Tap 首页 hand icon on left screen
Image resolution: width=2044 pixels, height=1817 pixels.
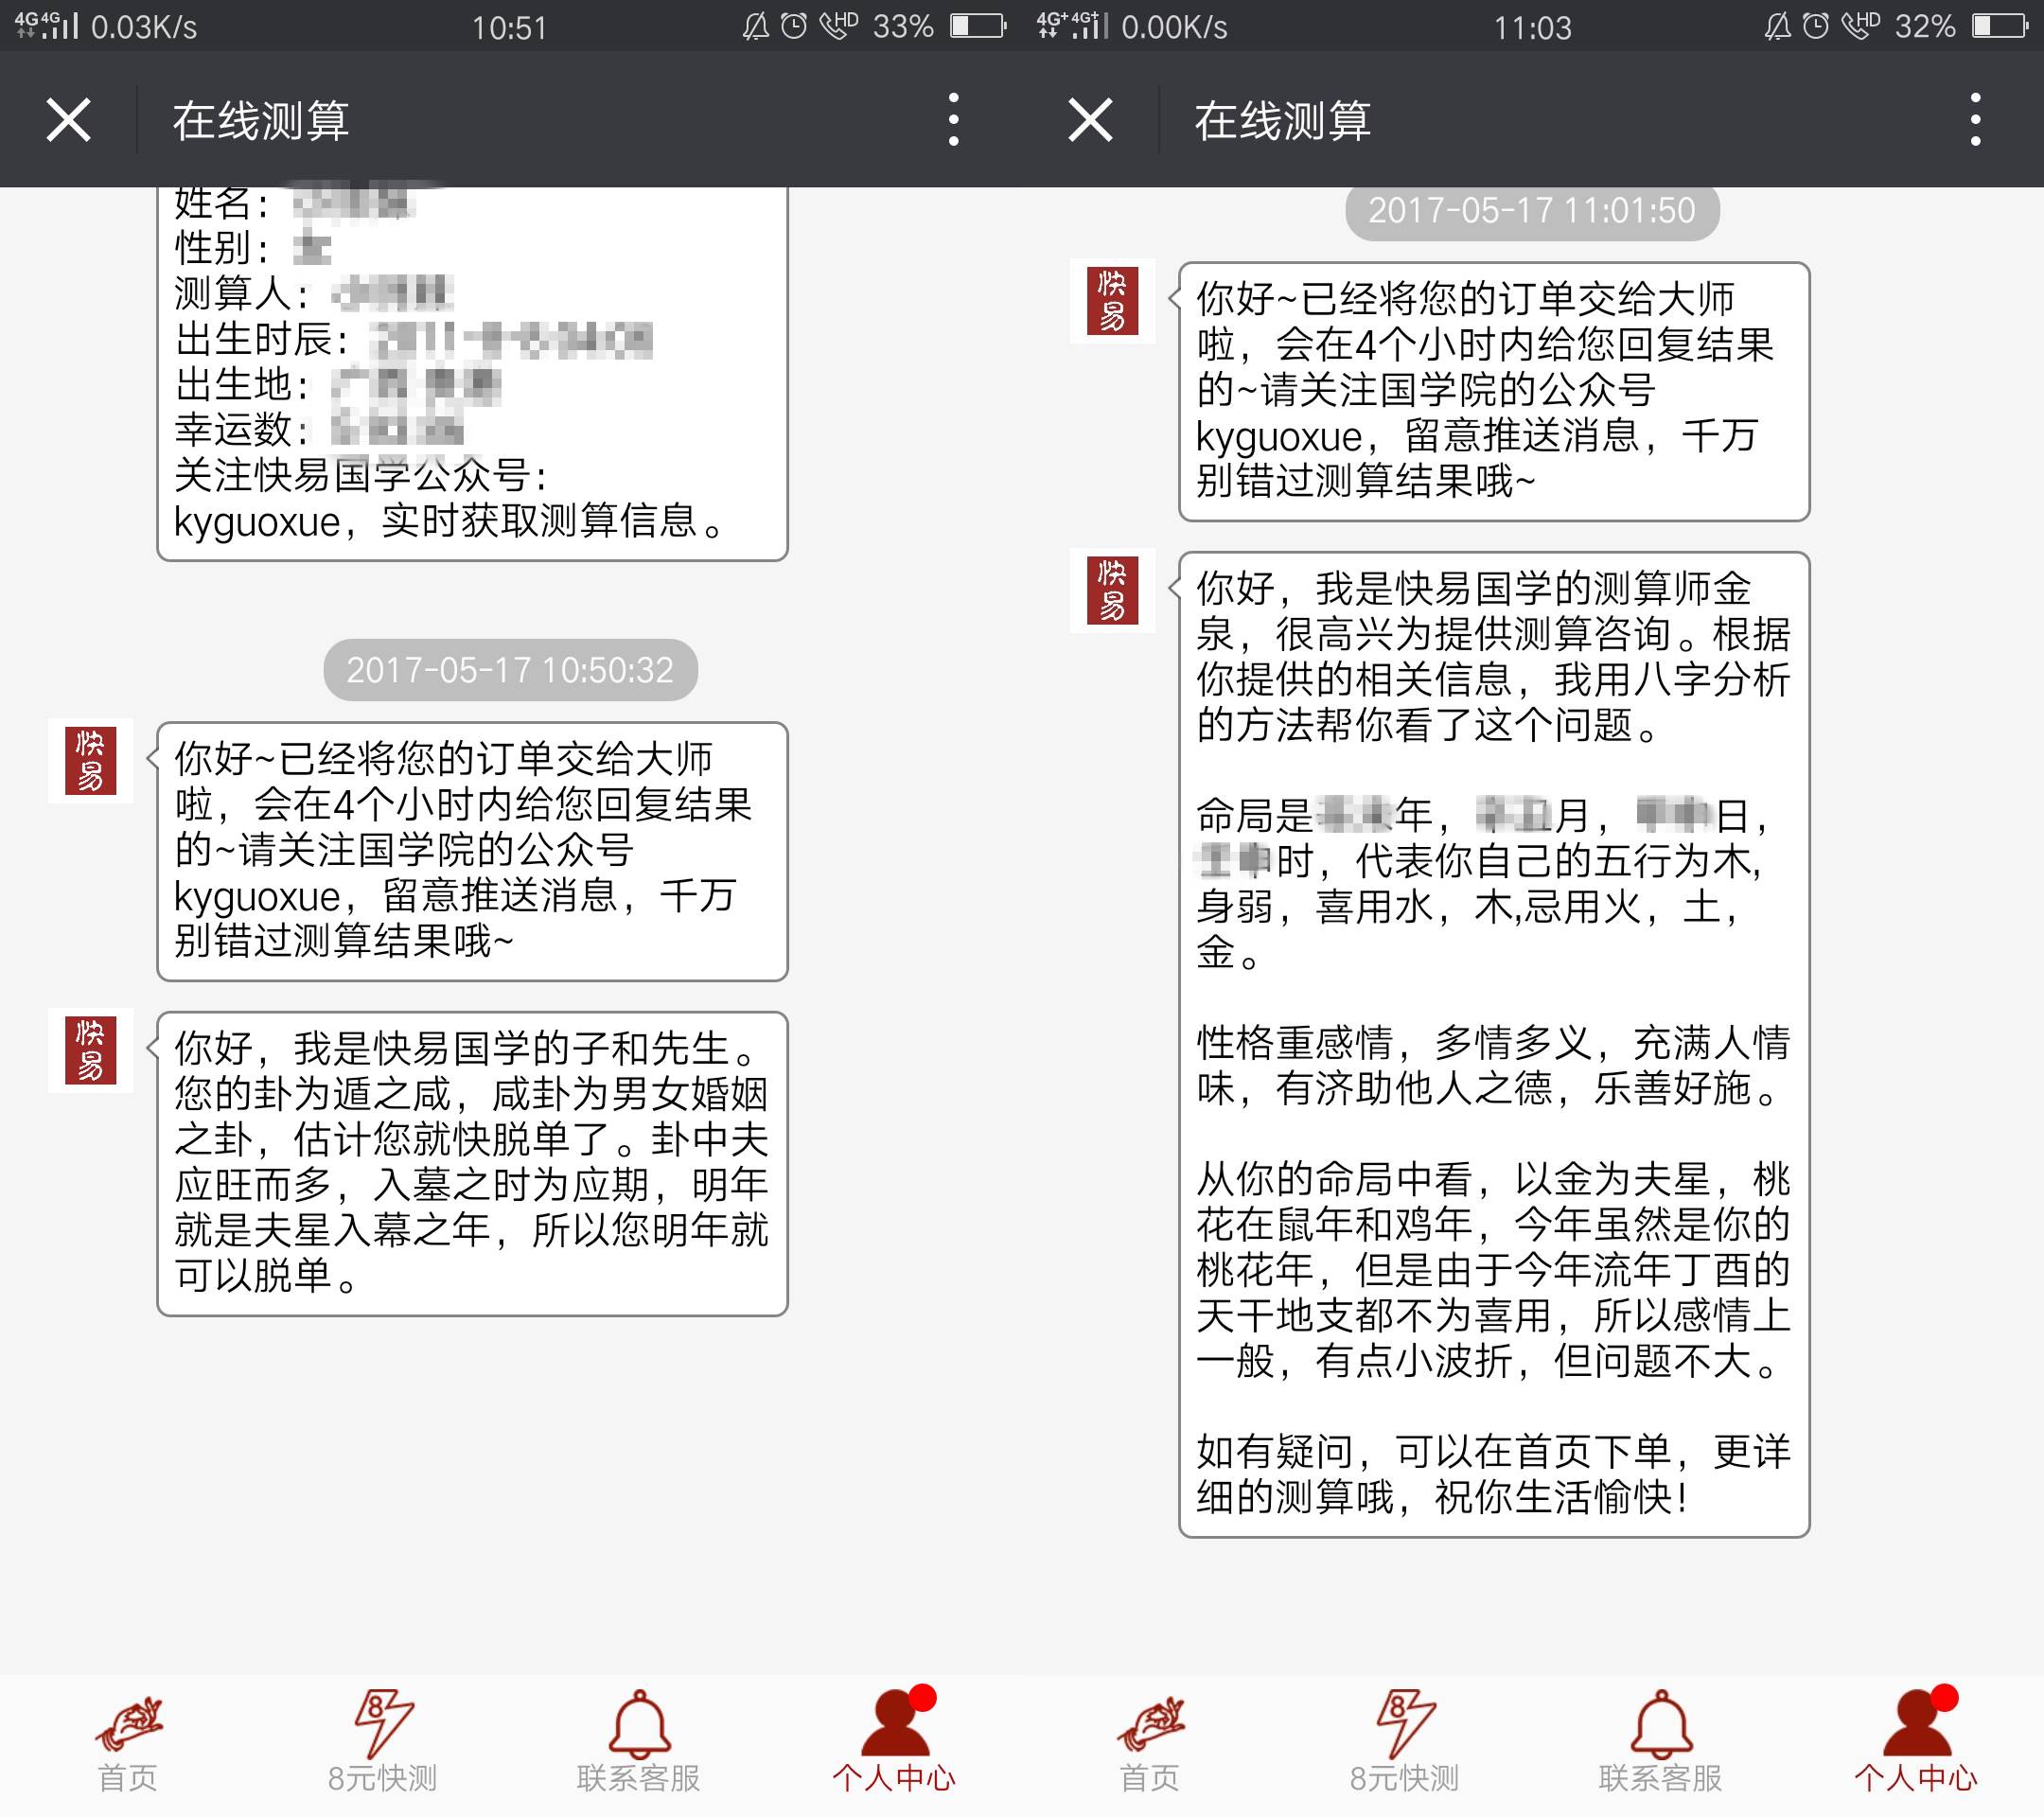coord(129,1724)
